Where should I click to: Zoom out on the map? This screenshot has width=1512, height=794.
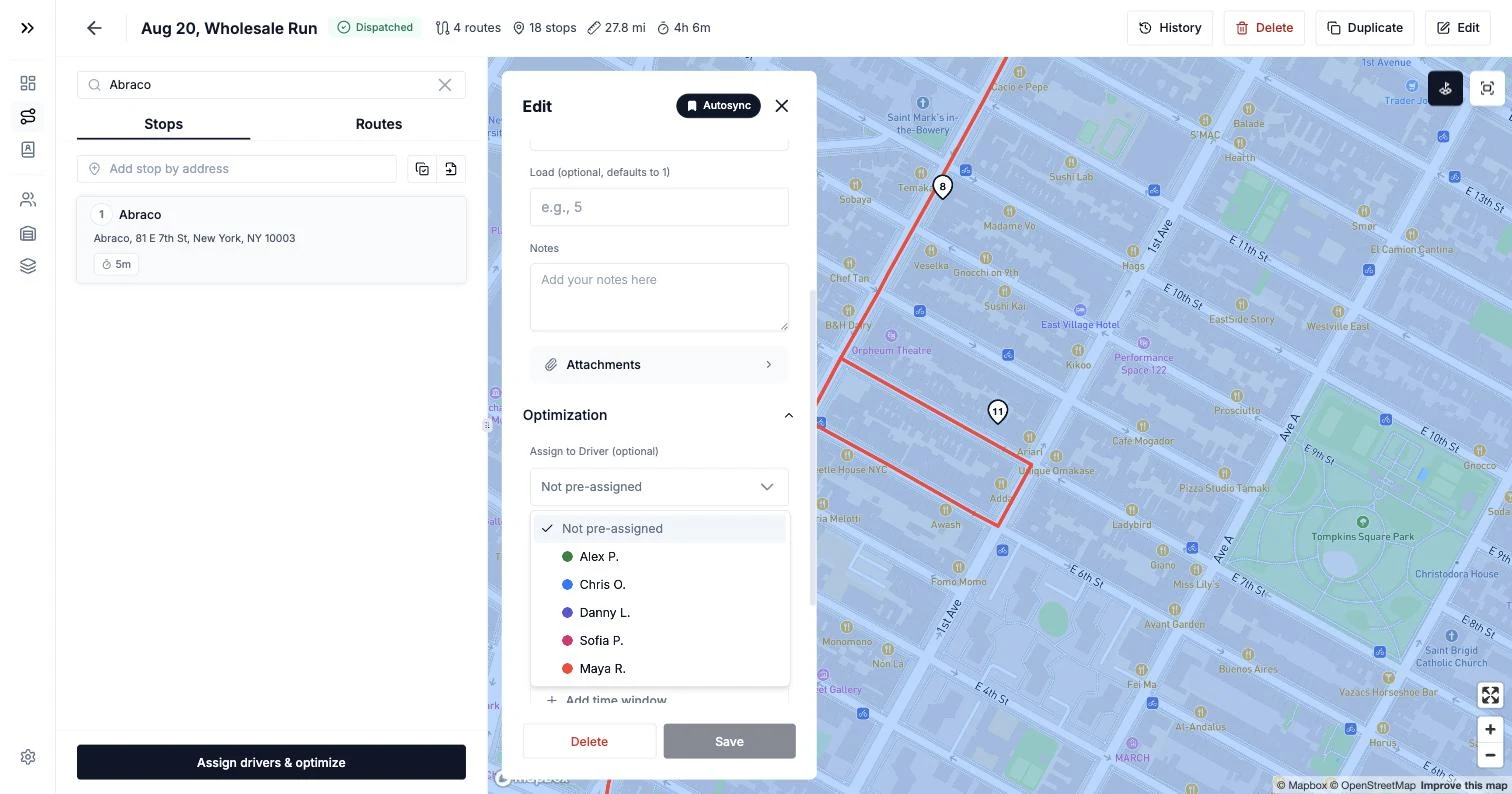(1490, 755)
